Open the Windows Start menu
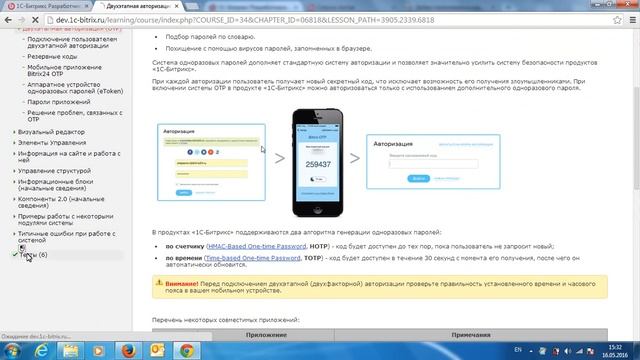 tap(12, 351)
